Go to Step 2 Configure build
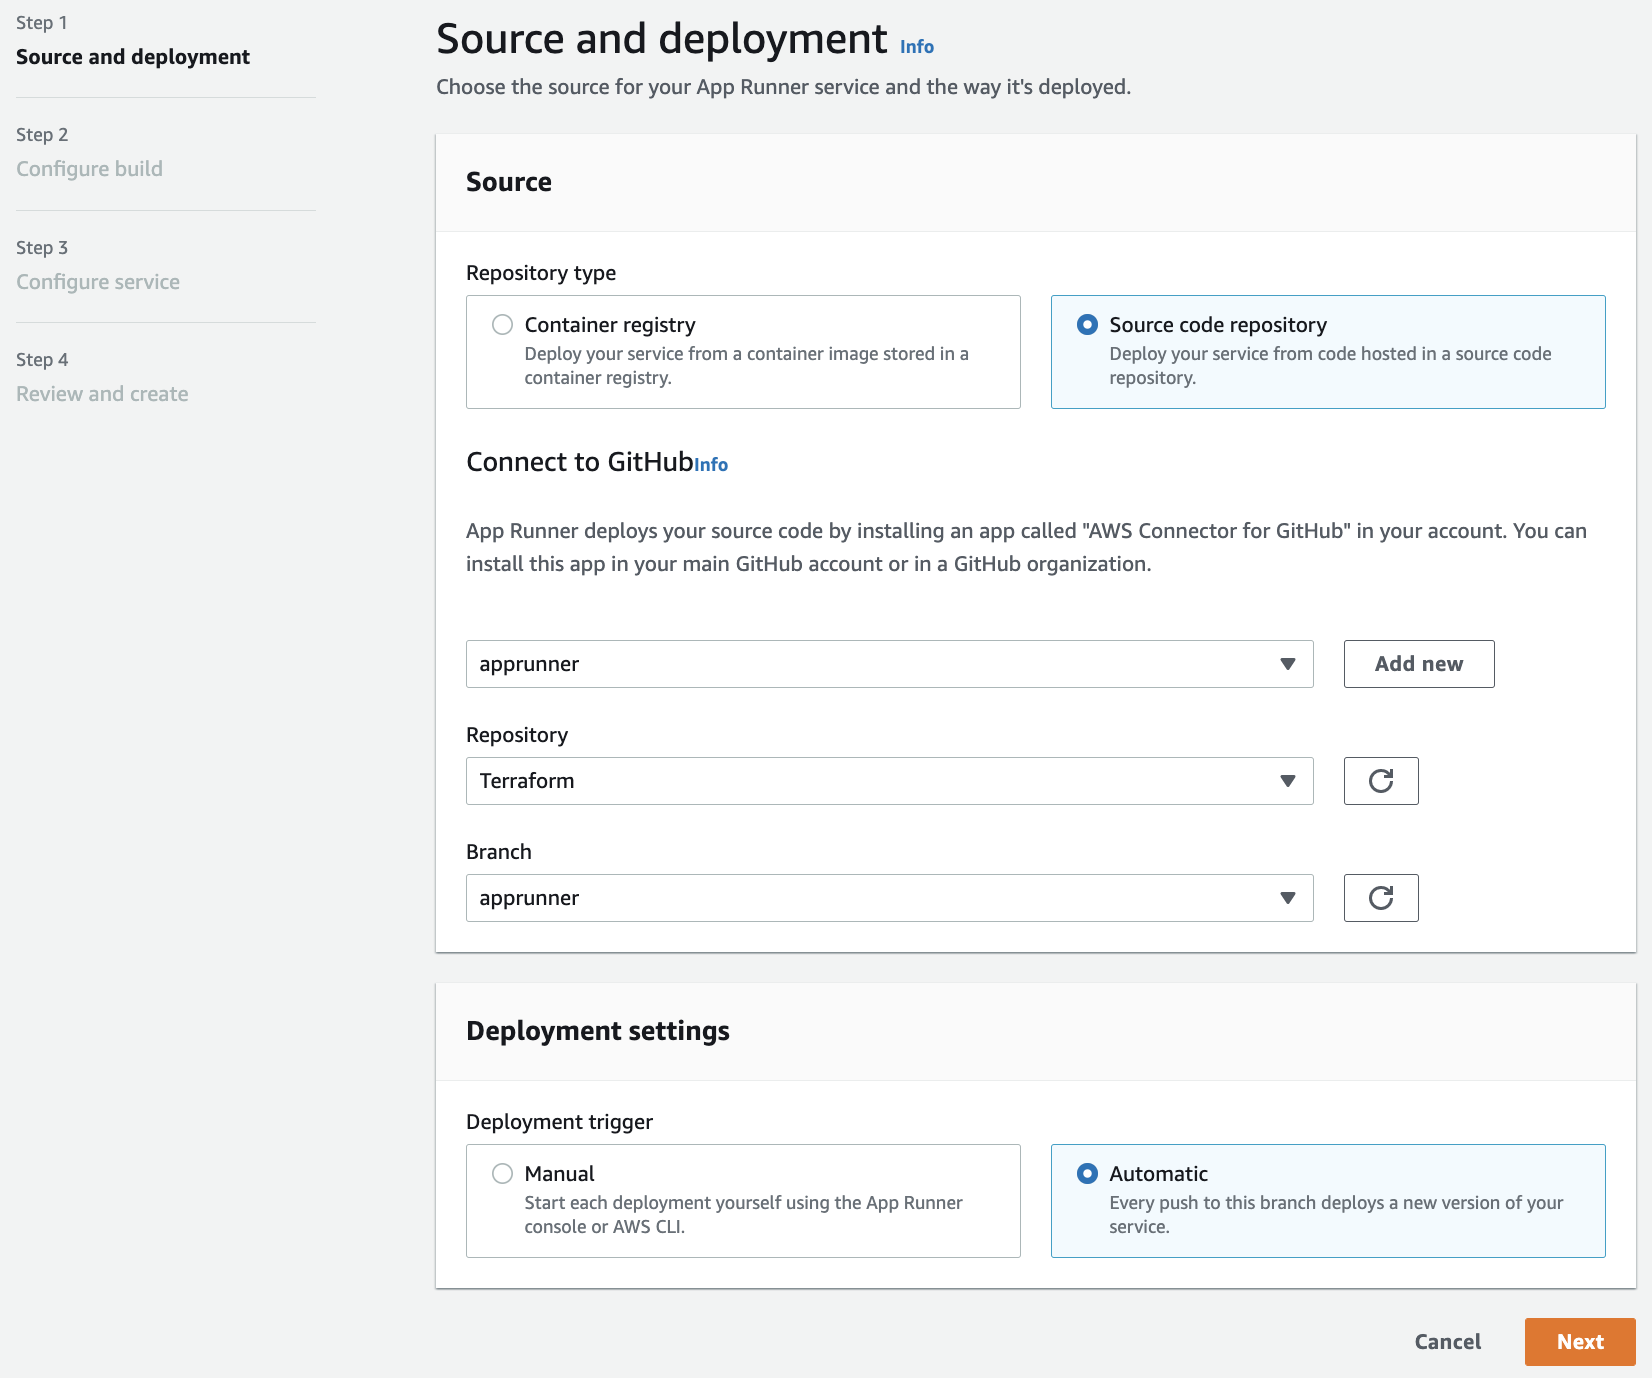Viewport: 1652px width, 1378px height. [89, 169]
